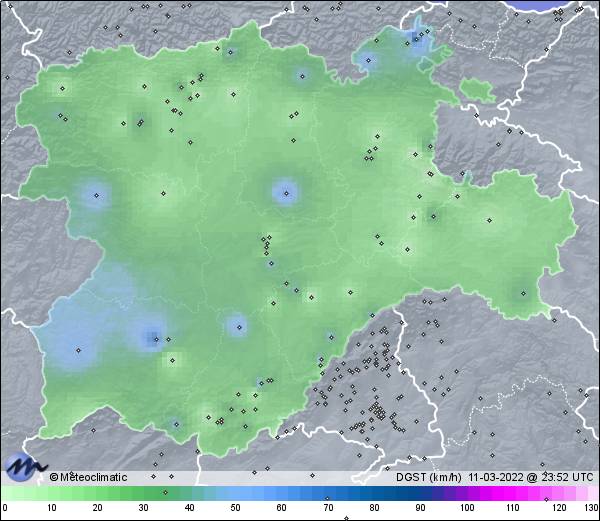
Task: Click legend value 20
Action: (x=98, y=508)
